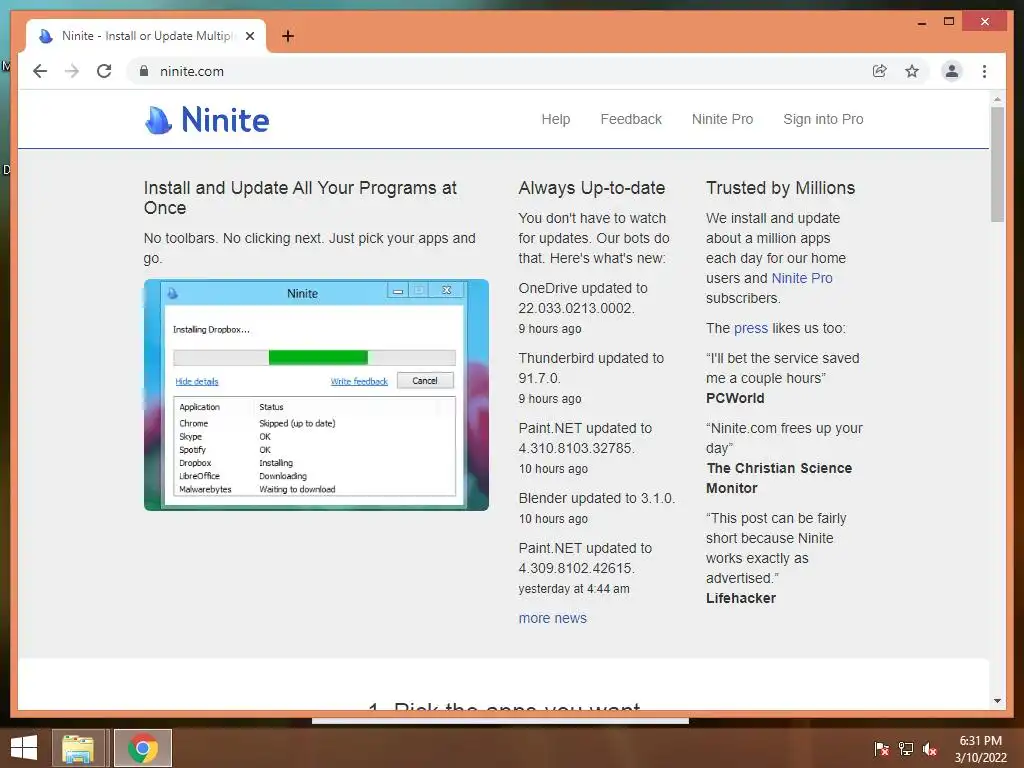The image size is (1024, 768).
Task: Click the 'Thunderbird updated to 91.7.0' text
Action: (591, 368)
